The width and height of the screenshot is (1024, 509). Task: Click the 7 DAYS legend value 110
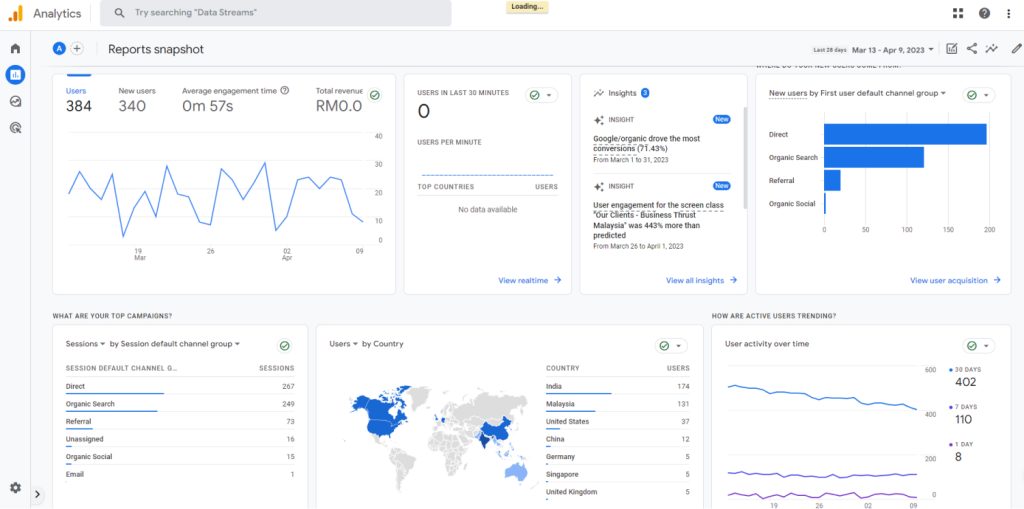[x=963, y=419]
